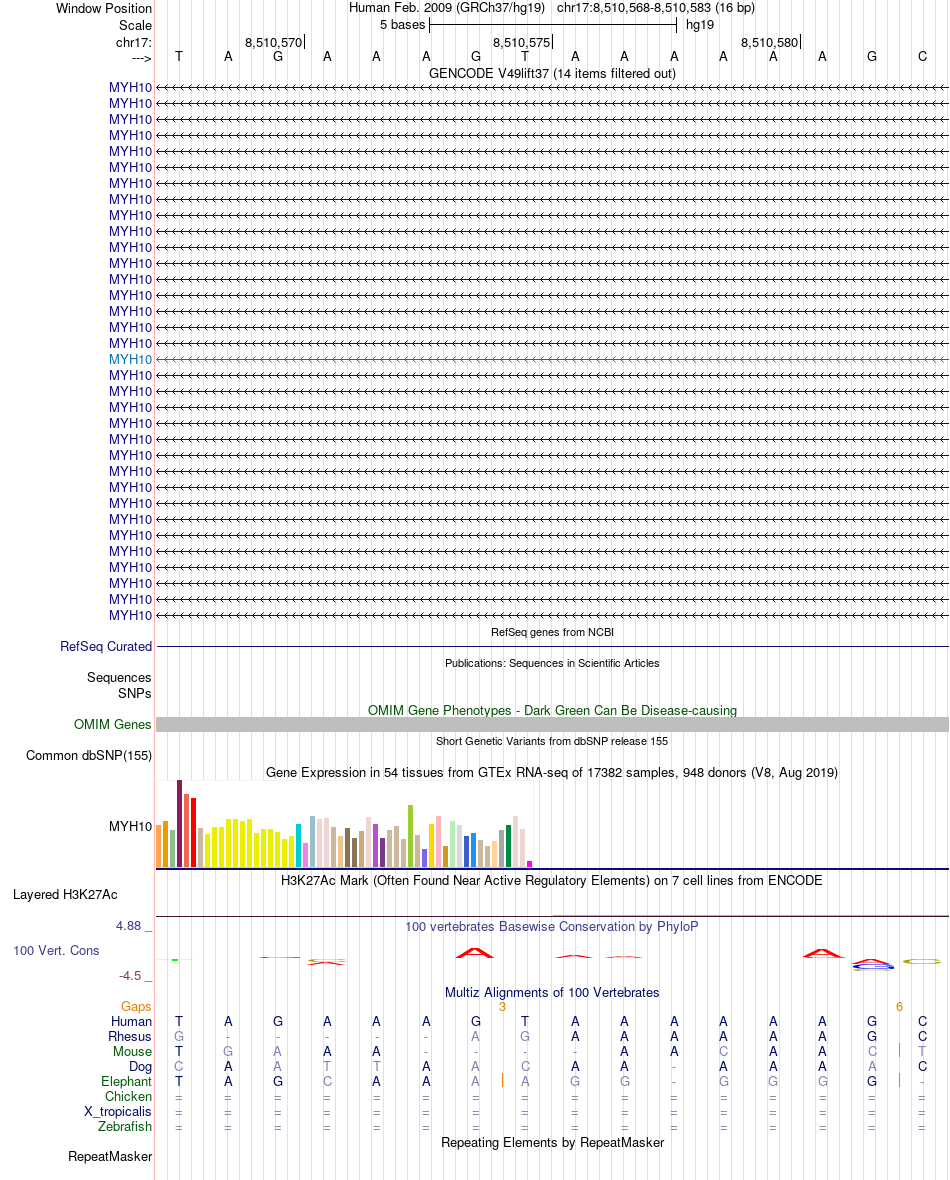Click the 4.88 upper axis value

(x=129, y=926)
